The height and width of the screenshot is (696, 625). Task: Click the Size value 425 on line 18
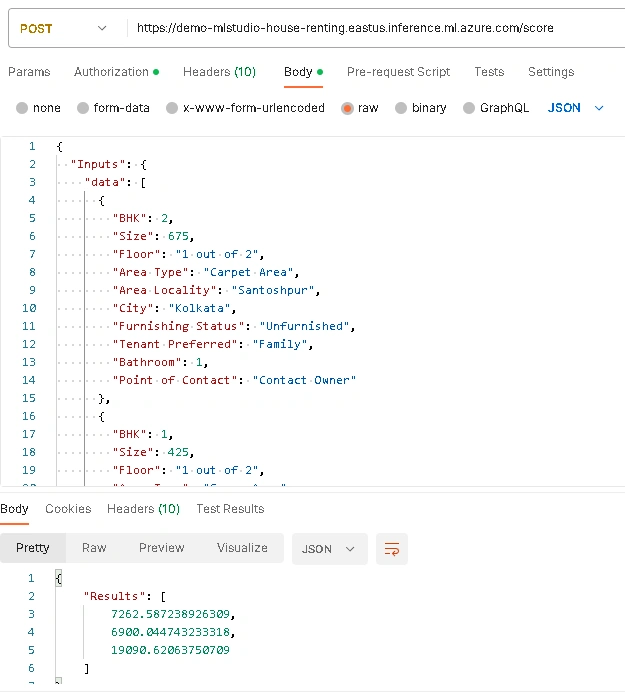(178, 452)
